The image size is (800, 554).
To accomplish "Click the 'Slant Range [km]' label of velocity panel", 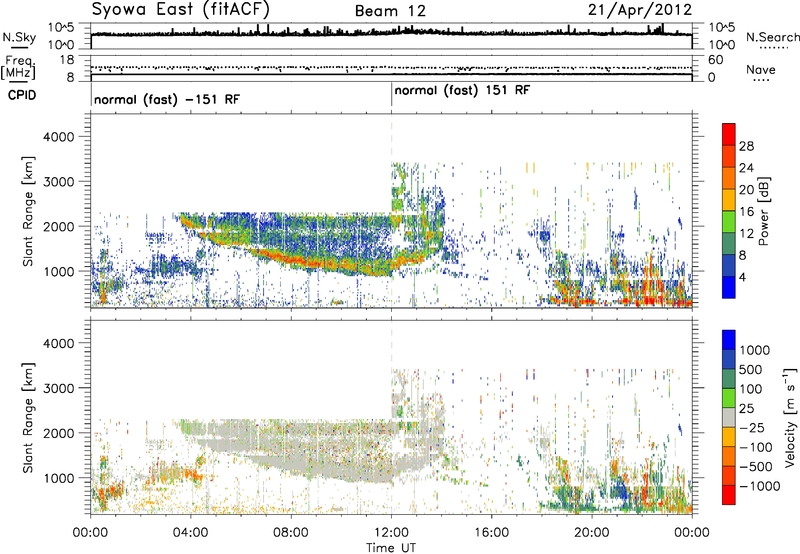I will [28, 417].
